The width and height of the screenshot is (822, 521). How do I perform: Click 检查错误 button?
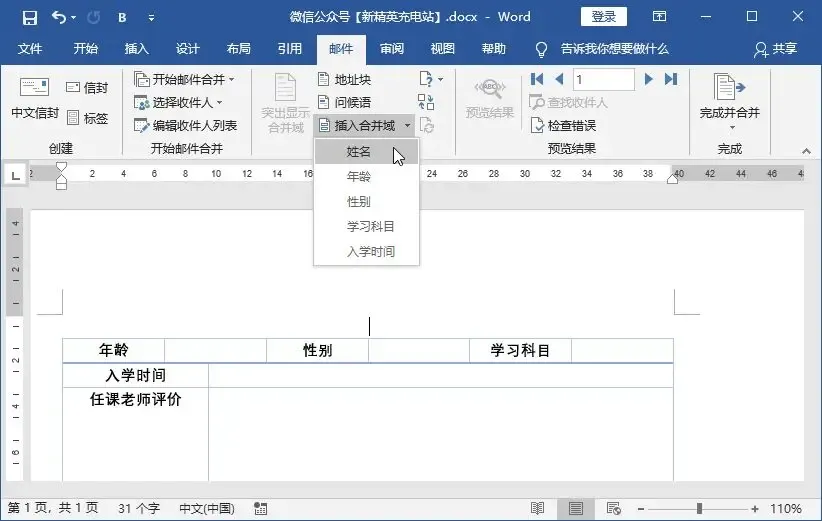[563, 125]
